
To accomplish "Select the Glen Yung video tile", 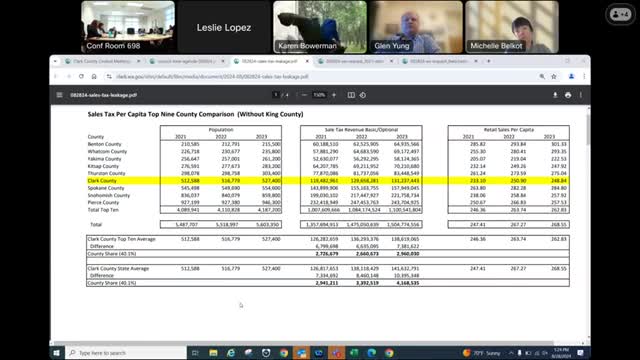I will click(416, 27).
